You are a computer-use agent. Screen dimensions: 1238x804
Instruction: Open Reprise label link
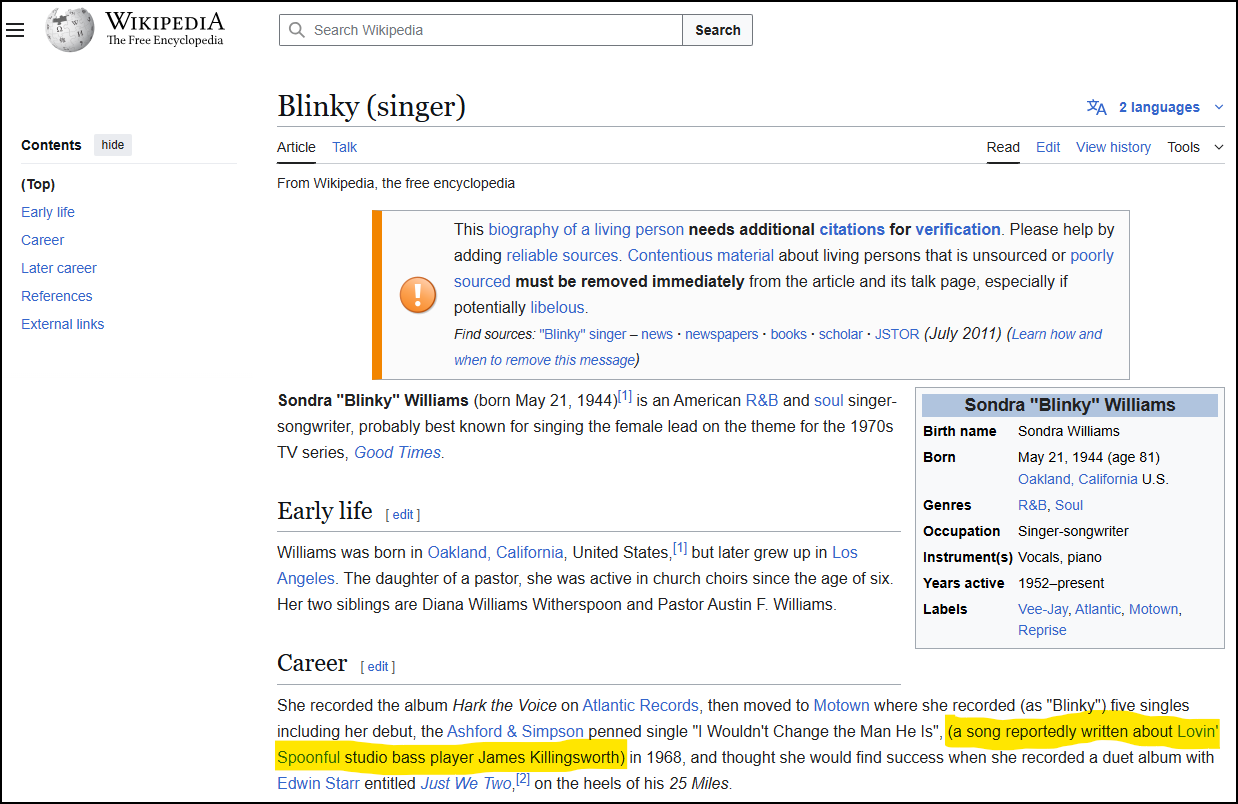[1042, 630]
